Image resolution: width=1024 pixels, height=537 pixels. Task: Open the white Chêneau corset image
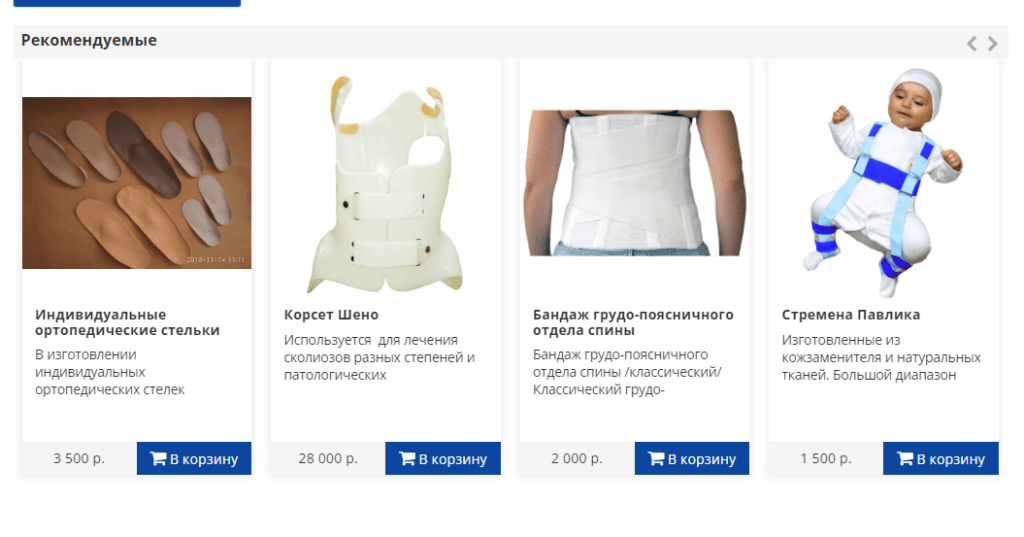(x=386, y=183)
